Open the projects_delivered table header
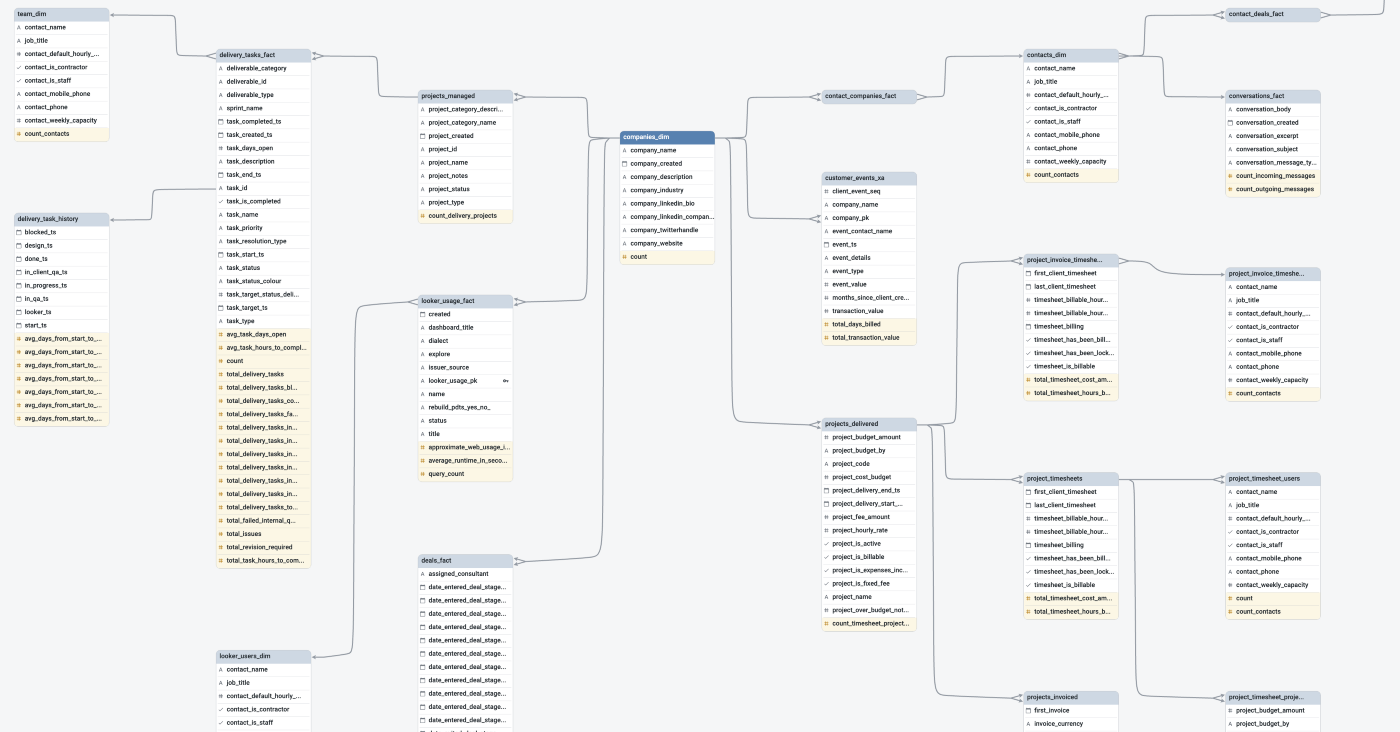This screenshot has width=1400, height=732. pos(868,424)
